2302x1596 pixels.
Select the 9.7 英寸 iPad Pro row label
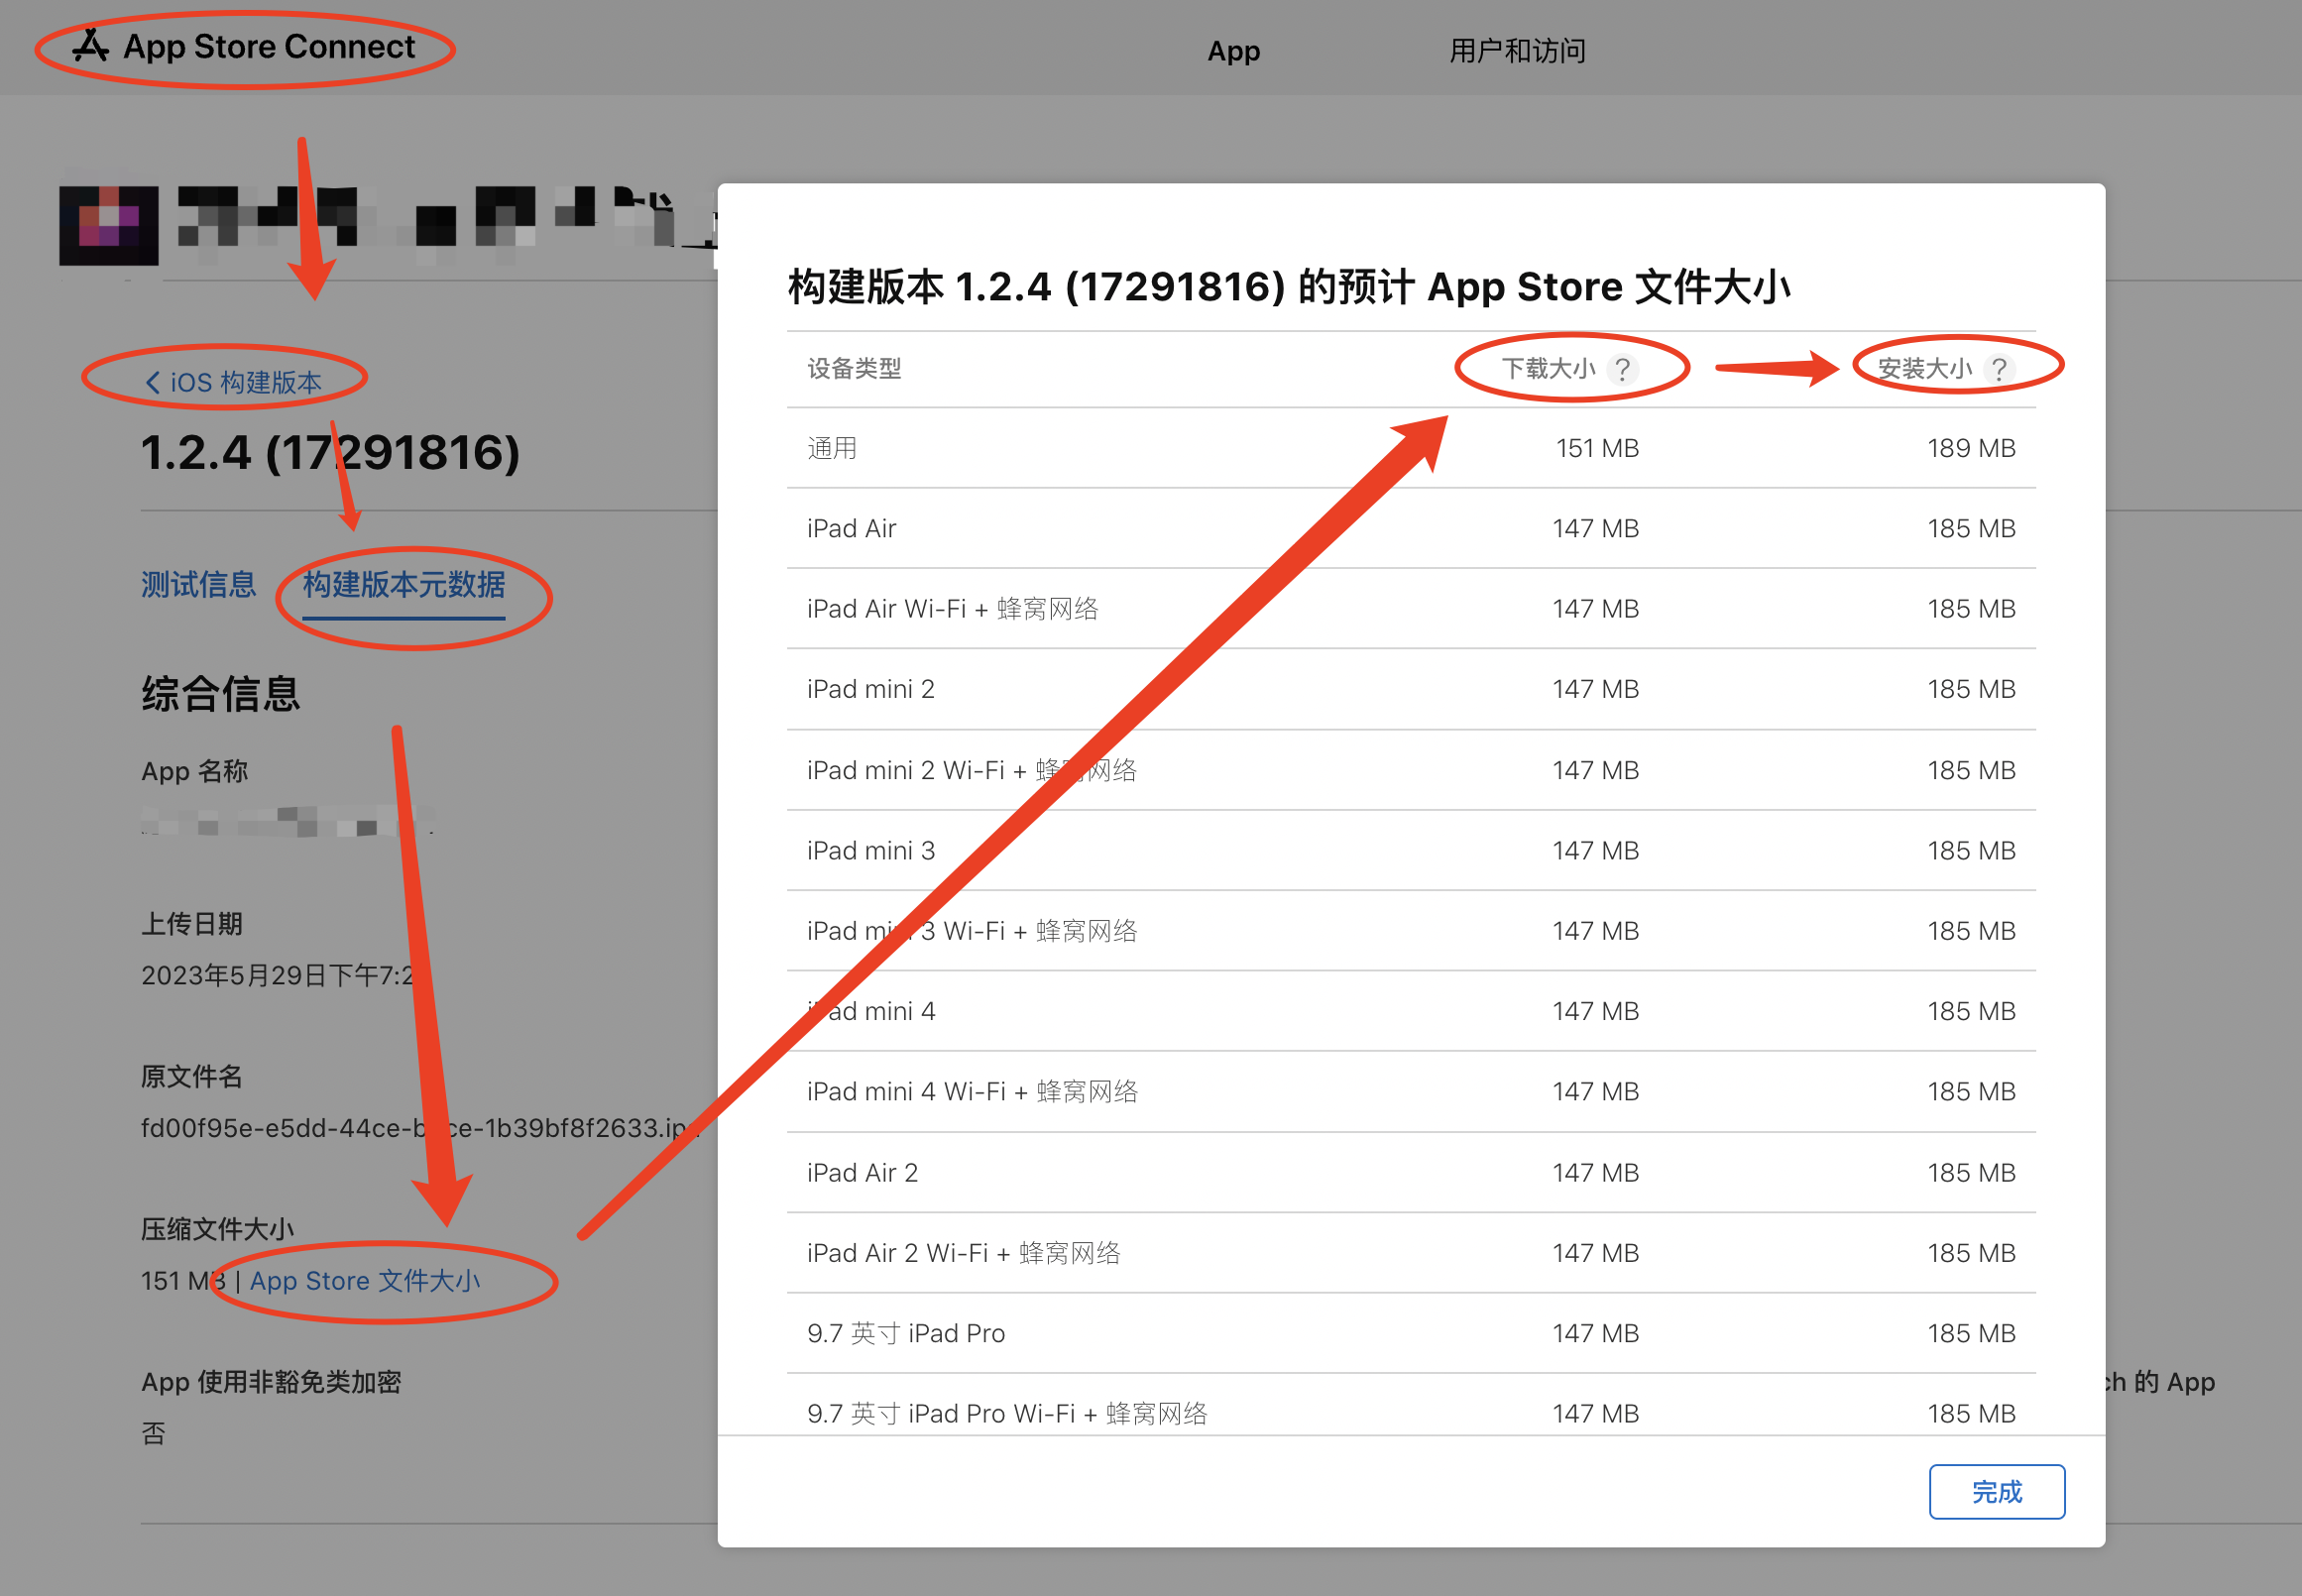[x=906, y=1333]
